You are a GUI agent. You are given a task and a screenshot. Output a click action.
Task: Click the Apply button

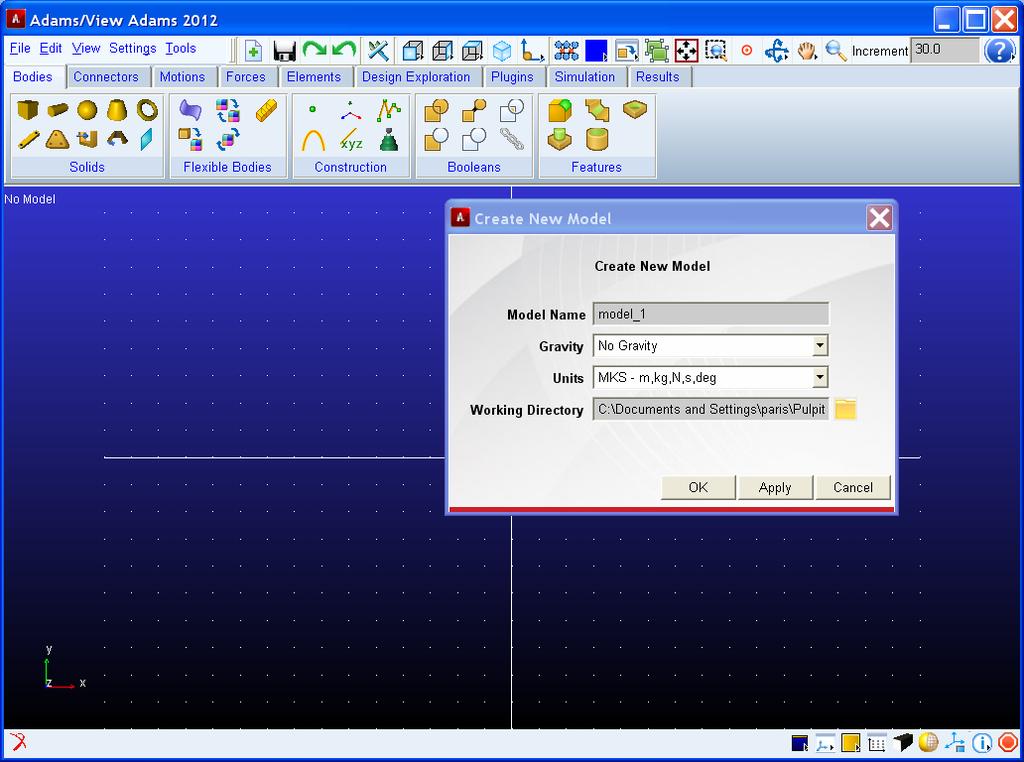(x=775, y=487)
